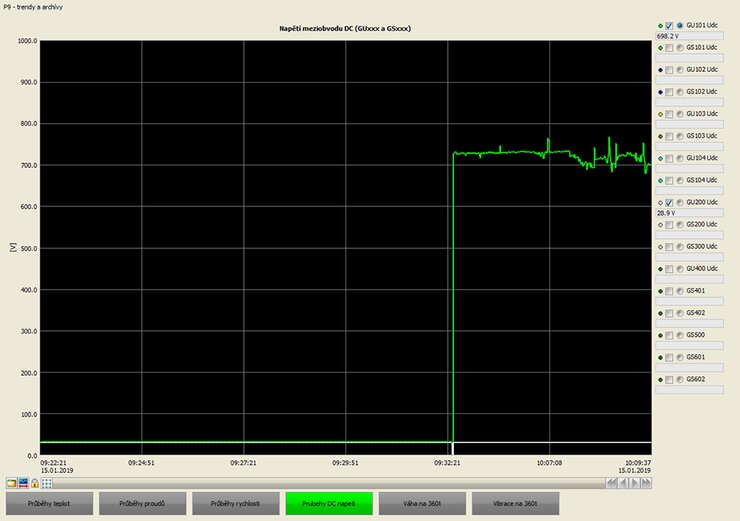Click the [V] axis unit label
Image resolution: width=740 pixels, height=521 pixels.
[13, 247]
